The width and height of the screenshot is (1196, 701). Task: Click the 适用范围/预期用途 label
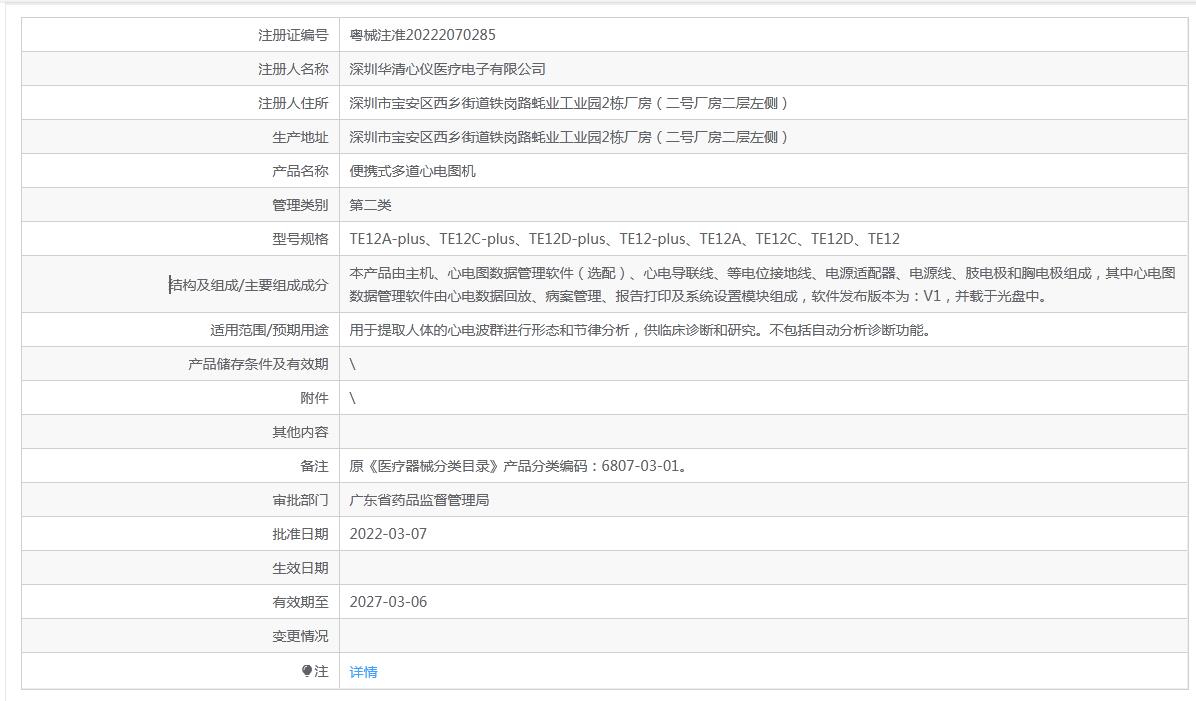point(269,330)
